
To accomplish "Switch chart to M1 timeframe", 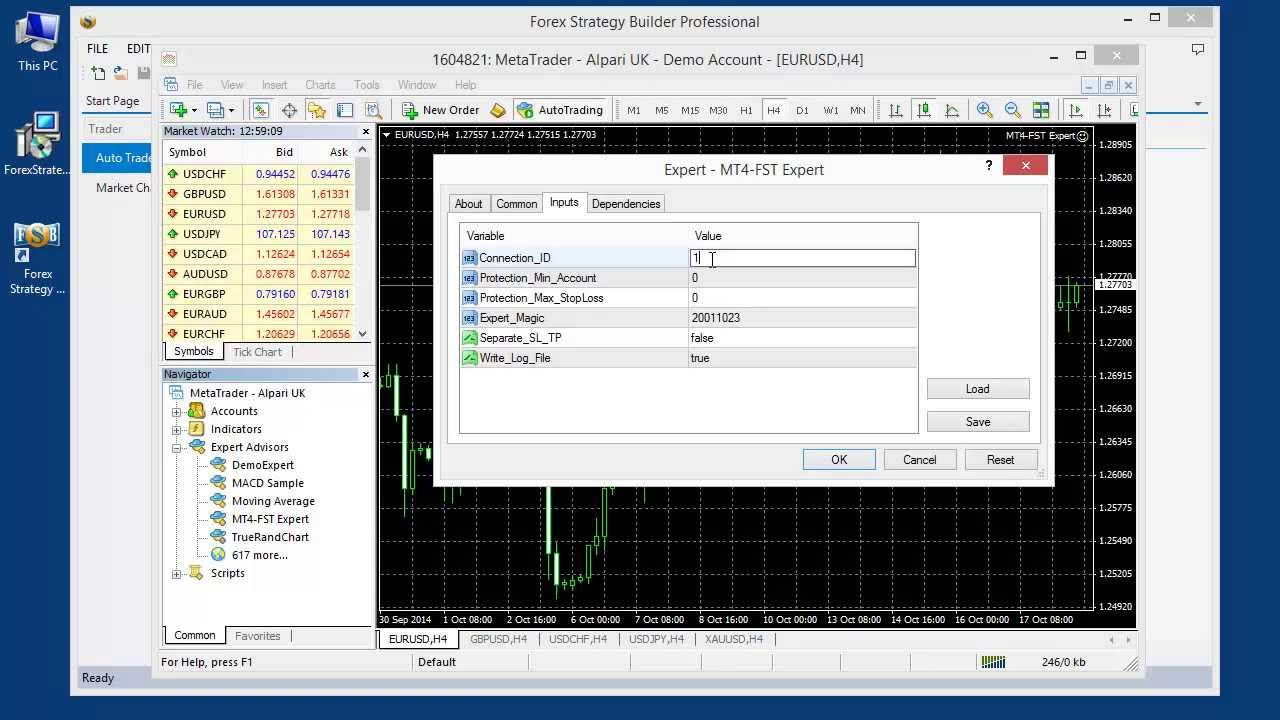I will [x=634, y=110].
